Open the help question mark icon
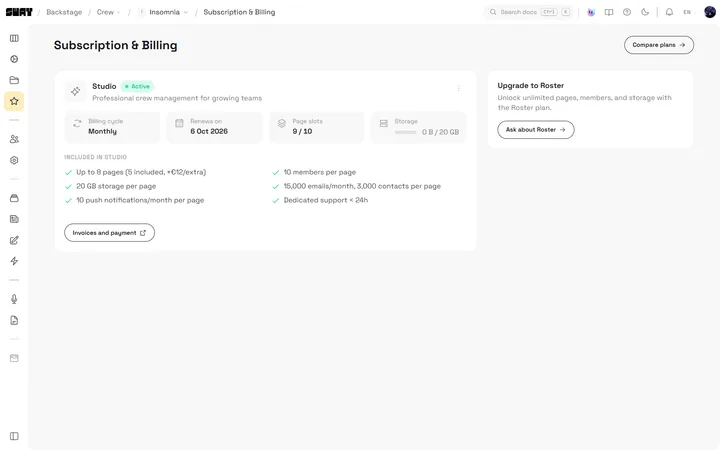720x450 pixels. 627,12
